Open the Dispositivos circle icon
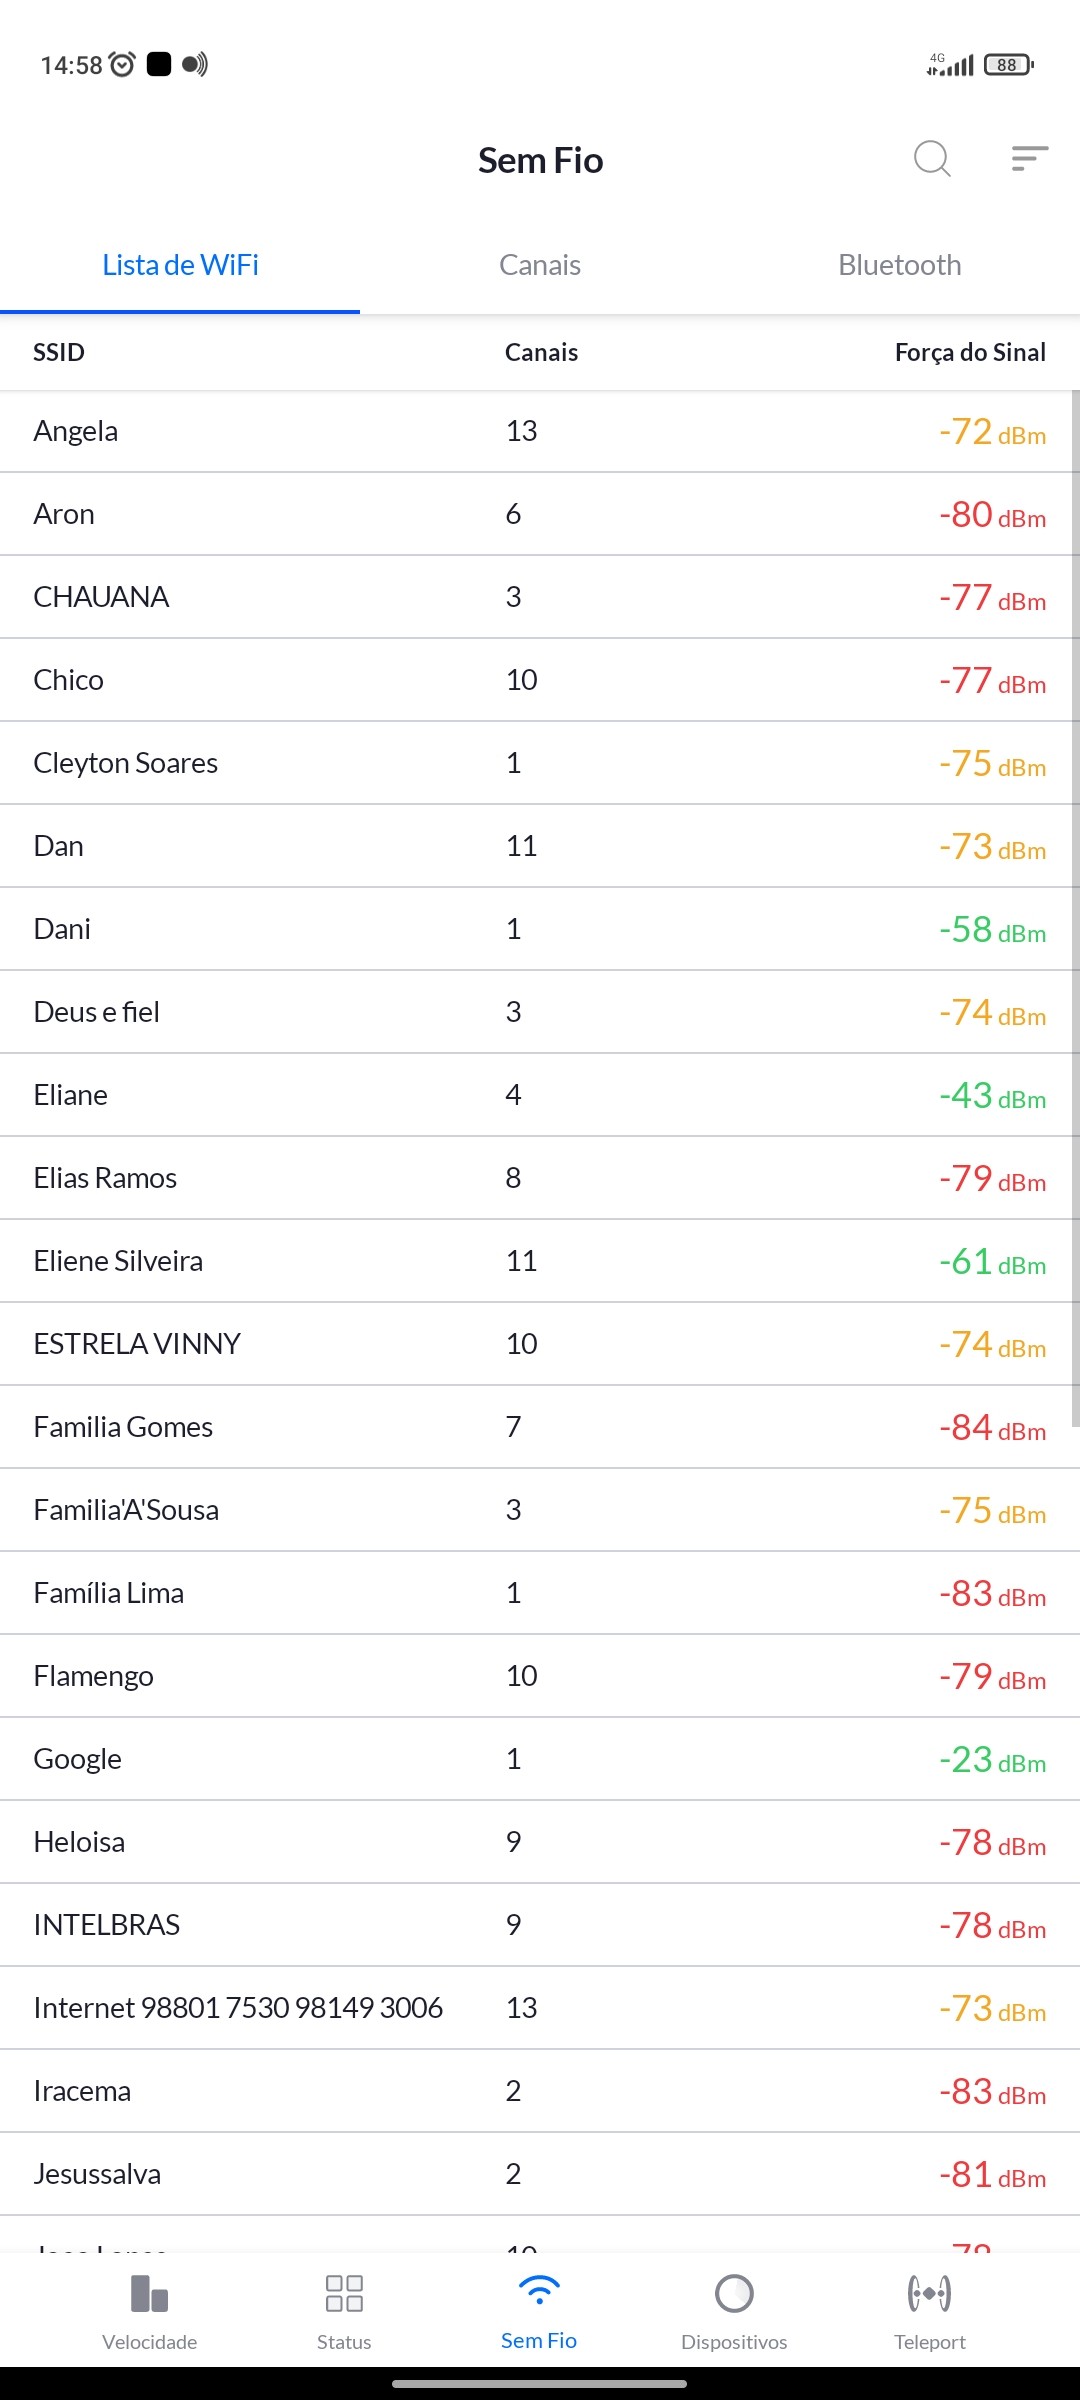The height and width of the screenshot is (2400, 1080). tap(734, 2293)
